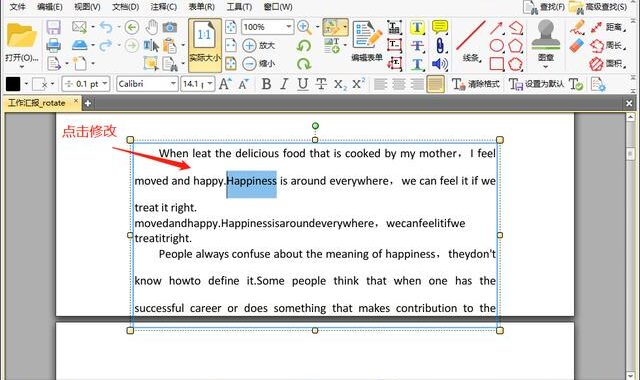Toggle bold text formatting
This screenshot has height=380, width=640.
click(266, 84)
